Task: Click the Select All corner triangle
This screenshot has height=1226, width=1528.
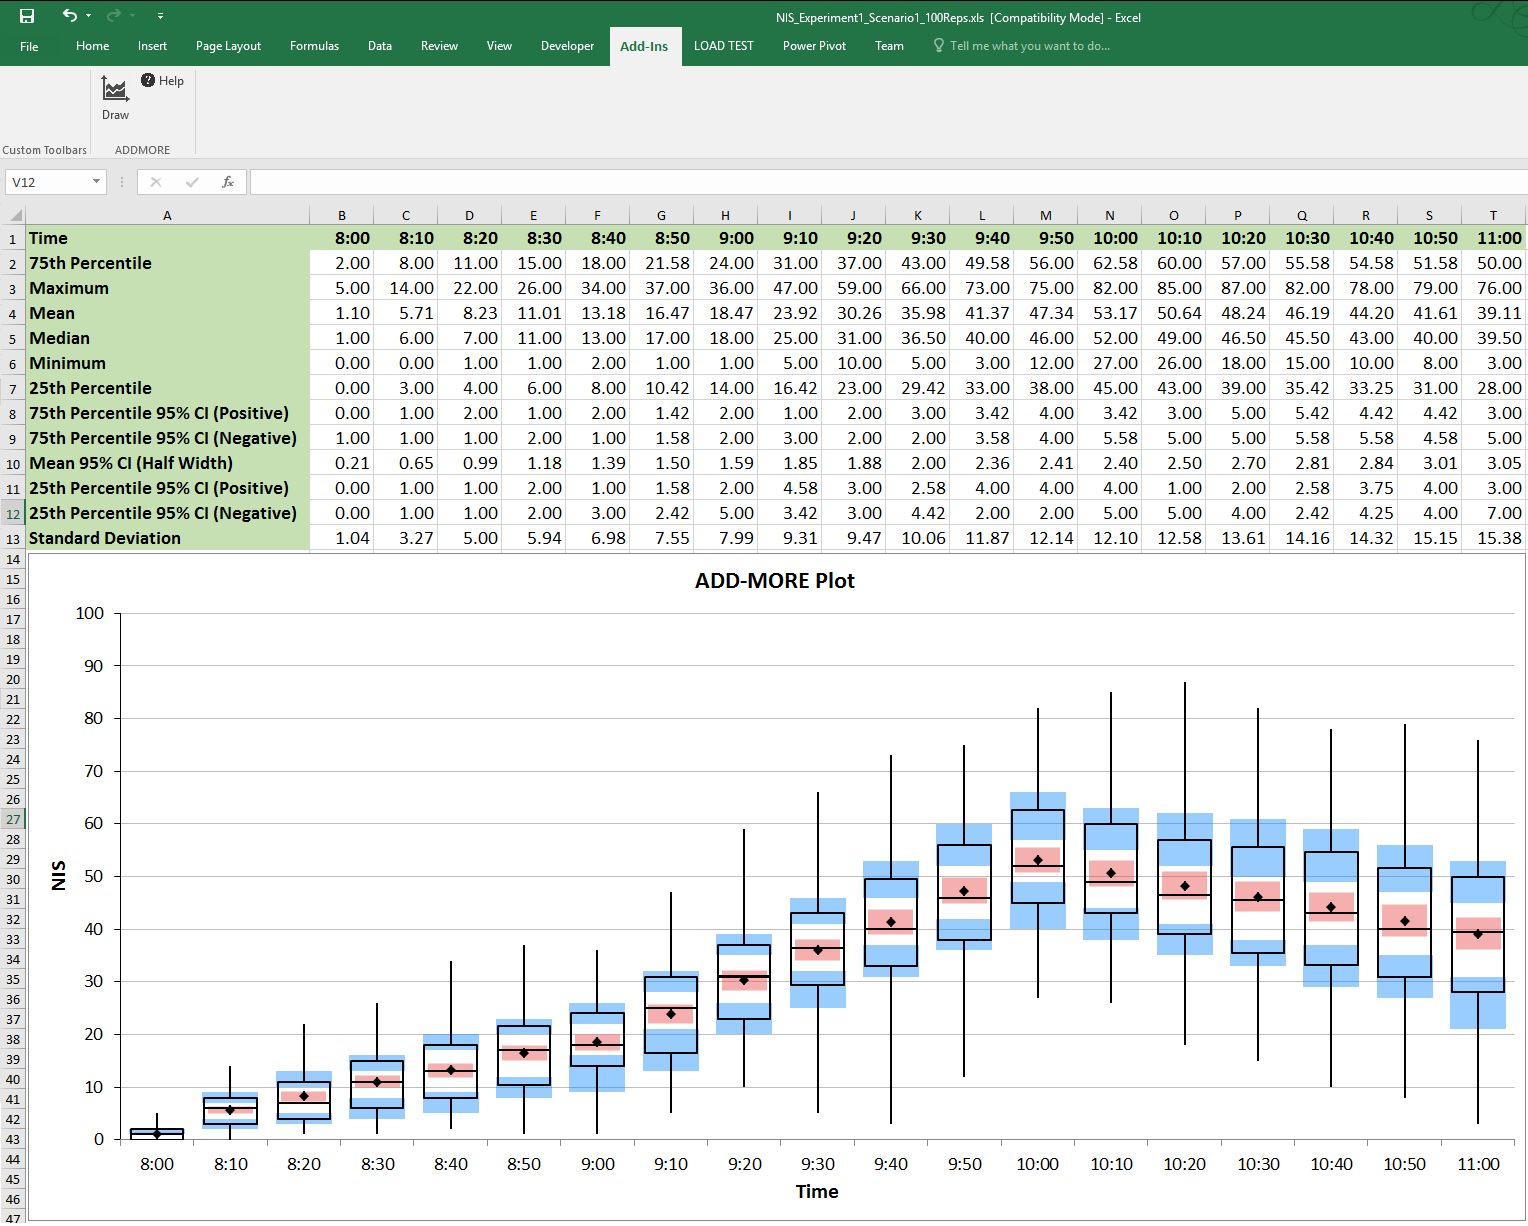Action: [14, 215]
